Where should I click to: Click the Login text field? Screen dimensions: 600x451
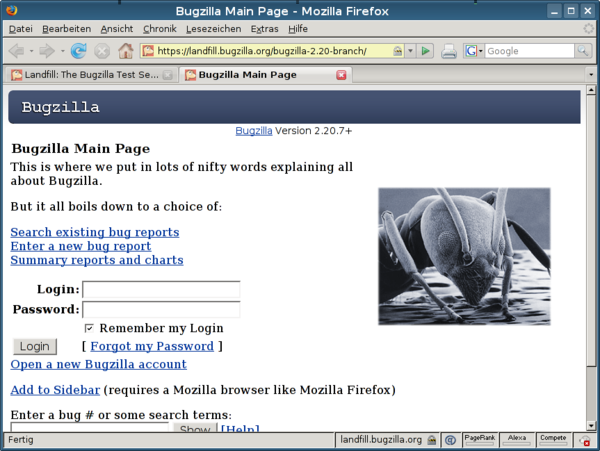point(161,289)
